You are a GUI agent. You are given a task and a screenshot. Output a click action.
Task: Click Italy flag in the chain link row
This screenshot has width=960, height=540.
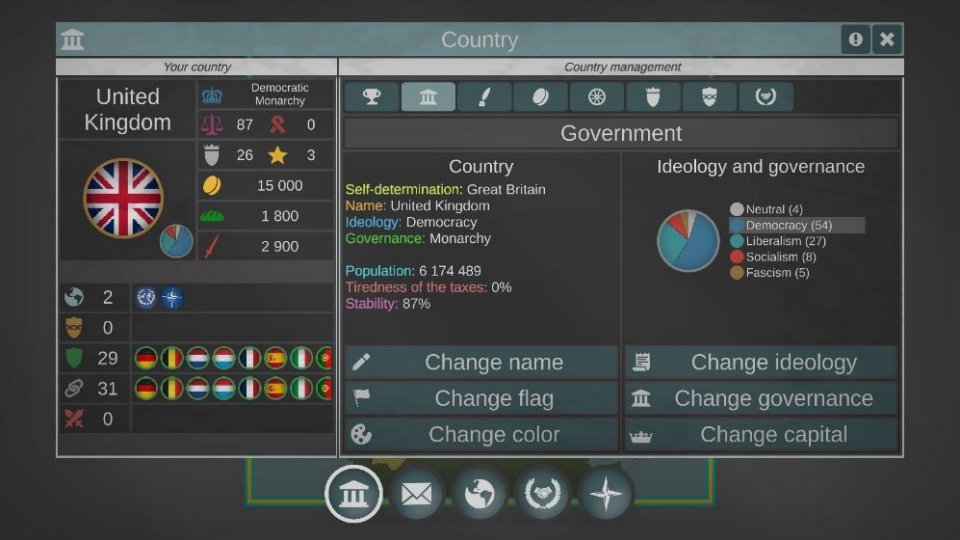point(301,389)
